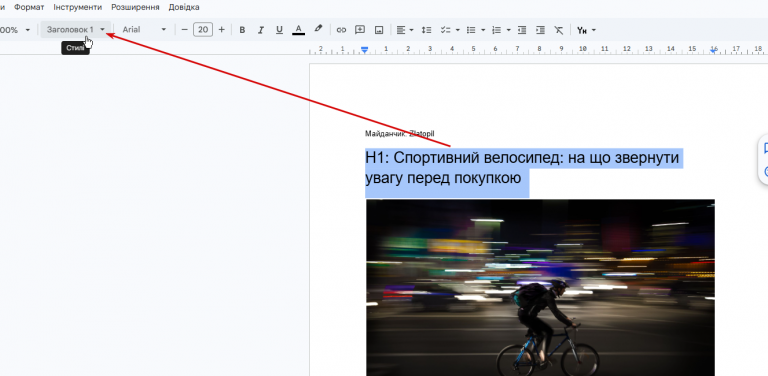Open the text color picker
Screen dimensions: 768x376
coord(298,30)
